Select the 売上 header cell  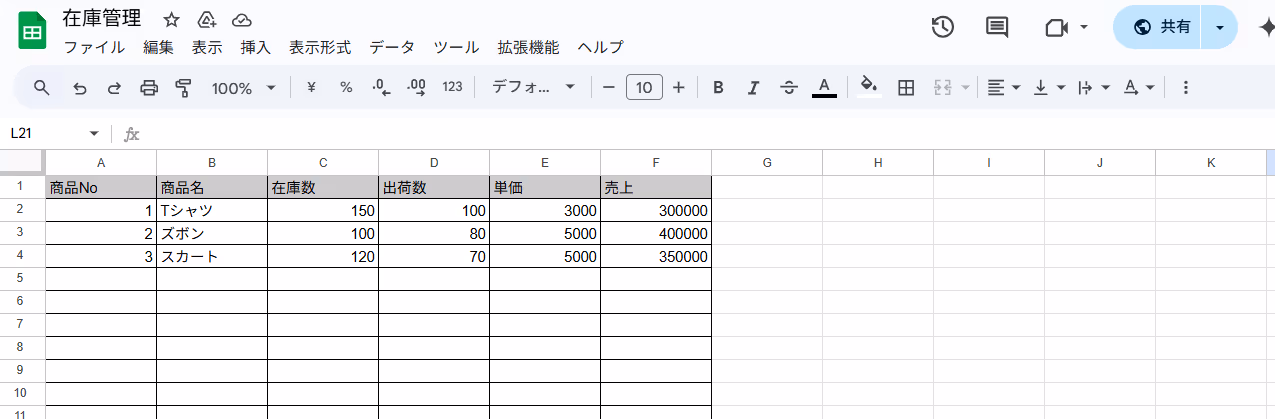point(656,187)
